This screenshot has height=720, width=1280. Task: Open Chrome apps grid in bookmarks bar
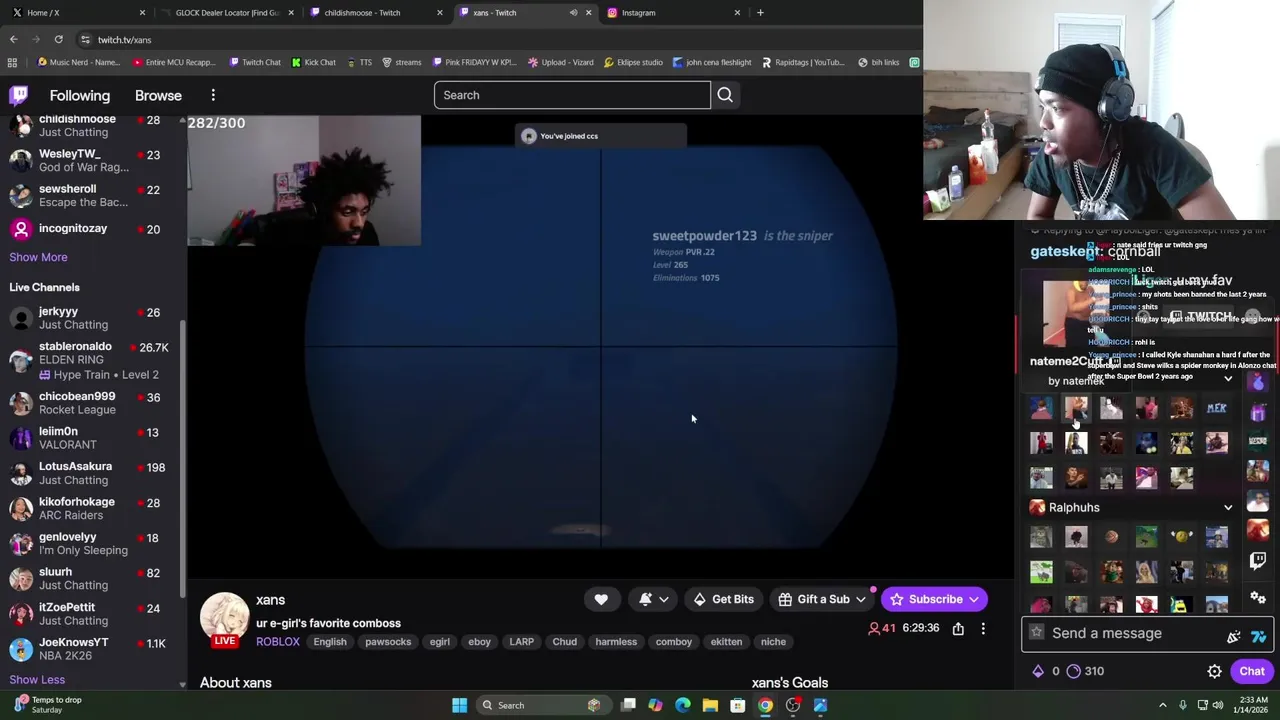[x=12, y=62]
